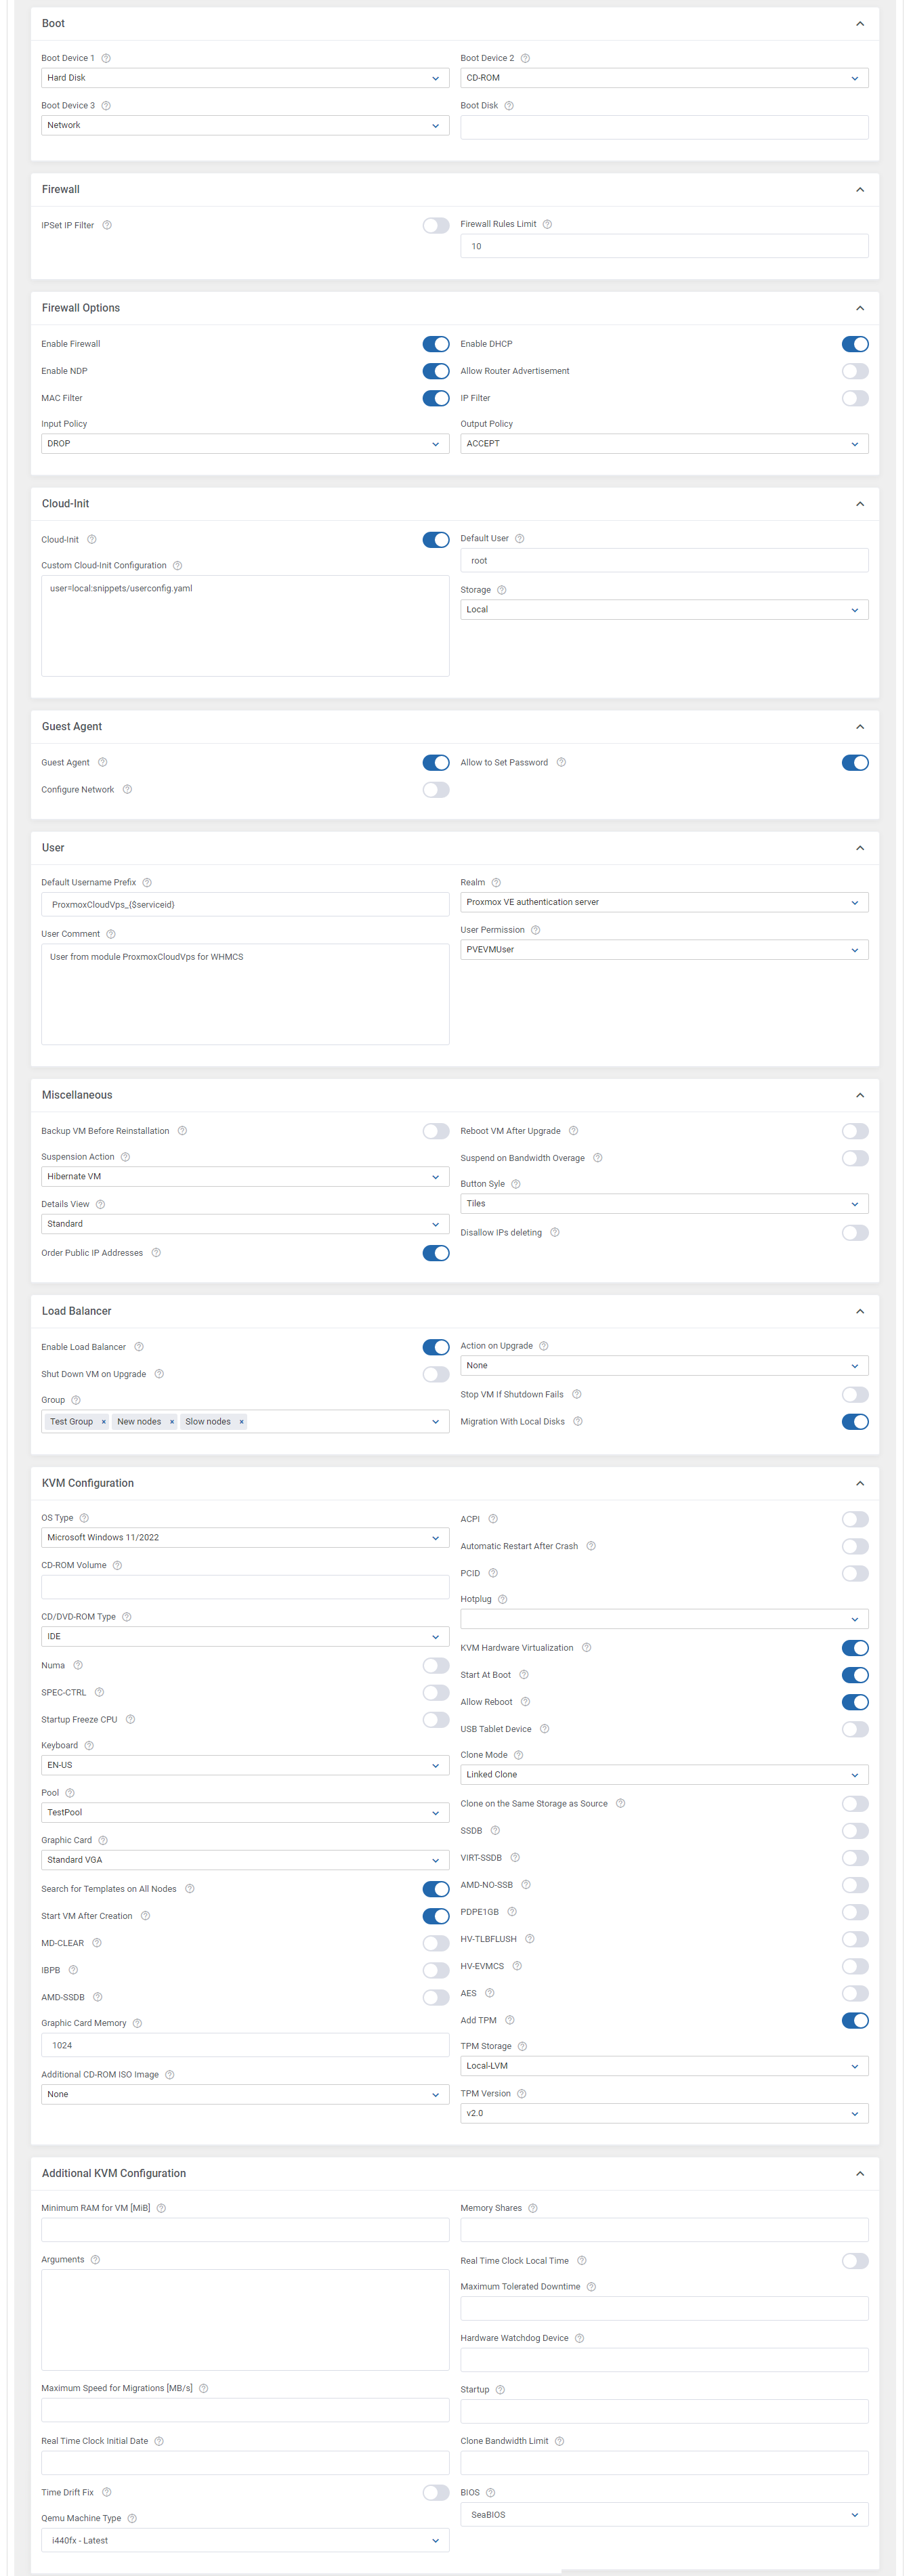This screenshot has width=911, height=2576.
Task: Click help icon beside Hardware Watchdog Device
Action: (x=579, y=2338)
